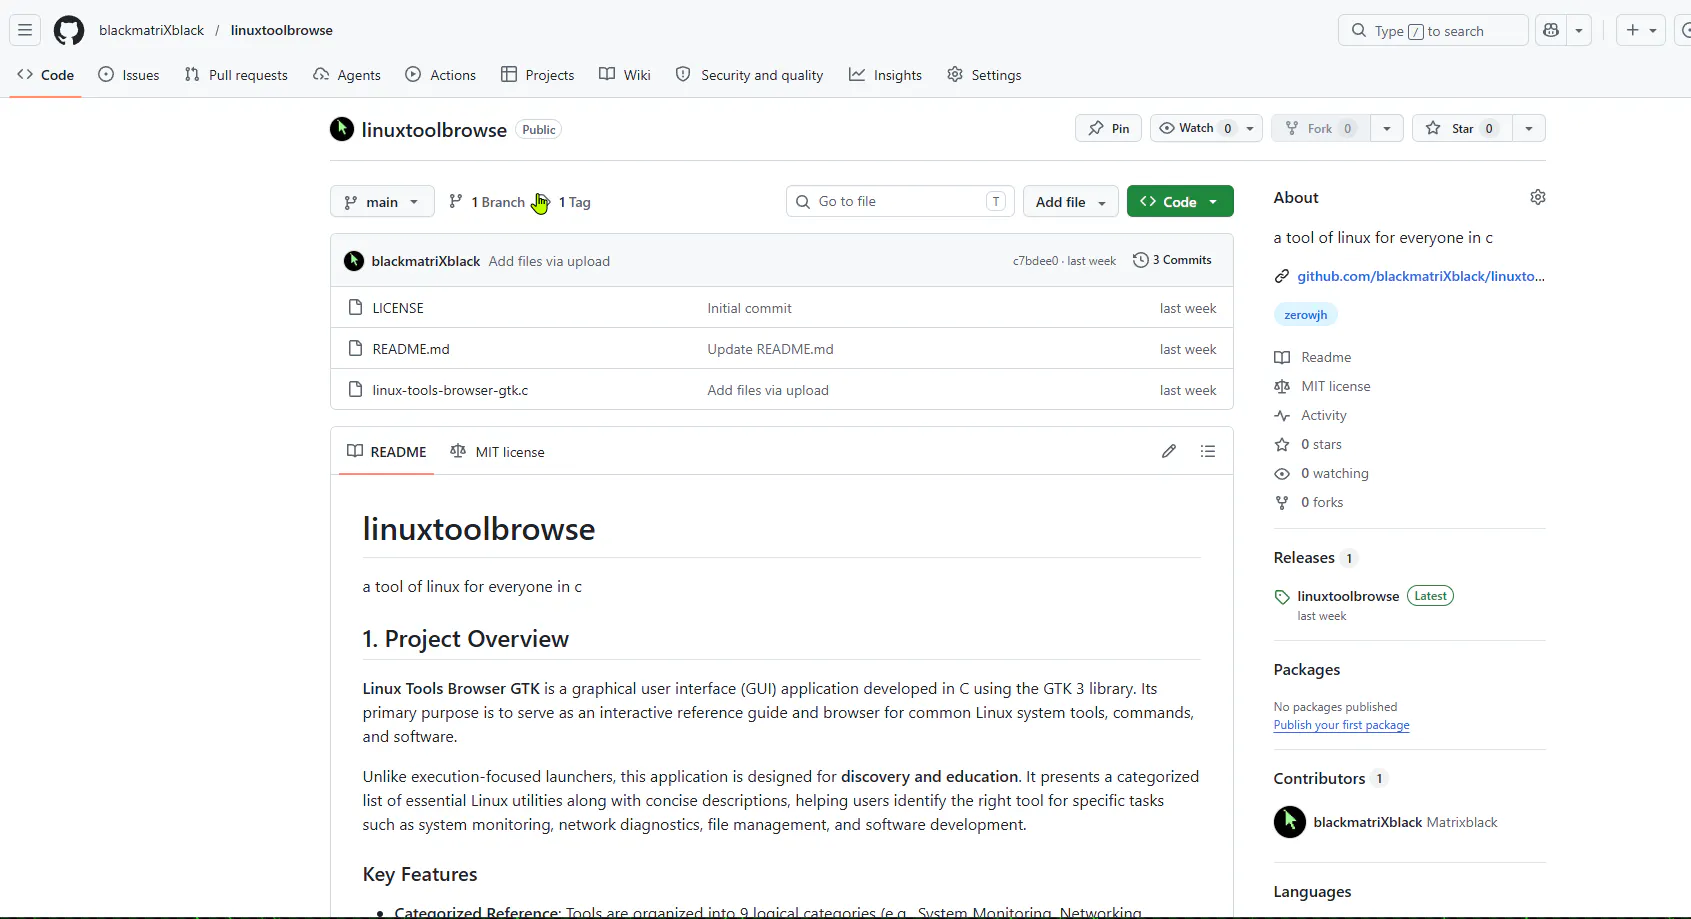The width and height of the screenshot is (1691, 919).
Task: Open contributor blackmatriXblack Matrixblack profile
Action: (1405, 822)
